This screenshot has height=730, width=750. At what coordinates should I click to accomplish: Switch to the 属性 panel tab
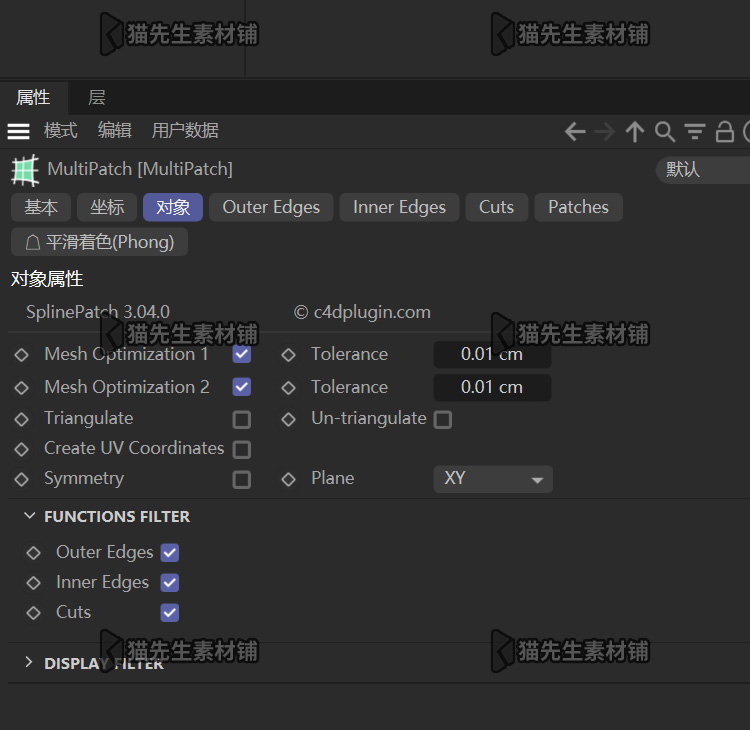33,98
